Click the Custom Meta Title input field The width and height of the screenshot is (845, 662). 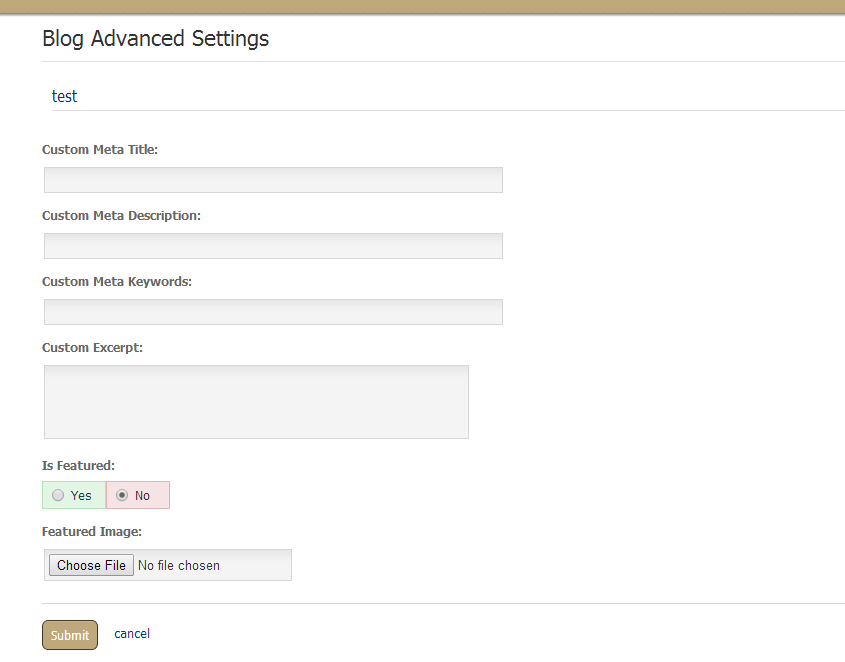pyautogui.click(x=273, y=180)
